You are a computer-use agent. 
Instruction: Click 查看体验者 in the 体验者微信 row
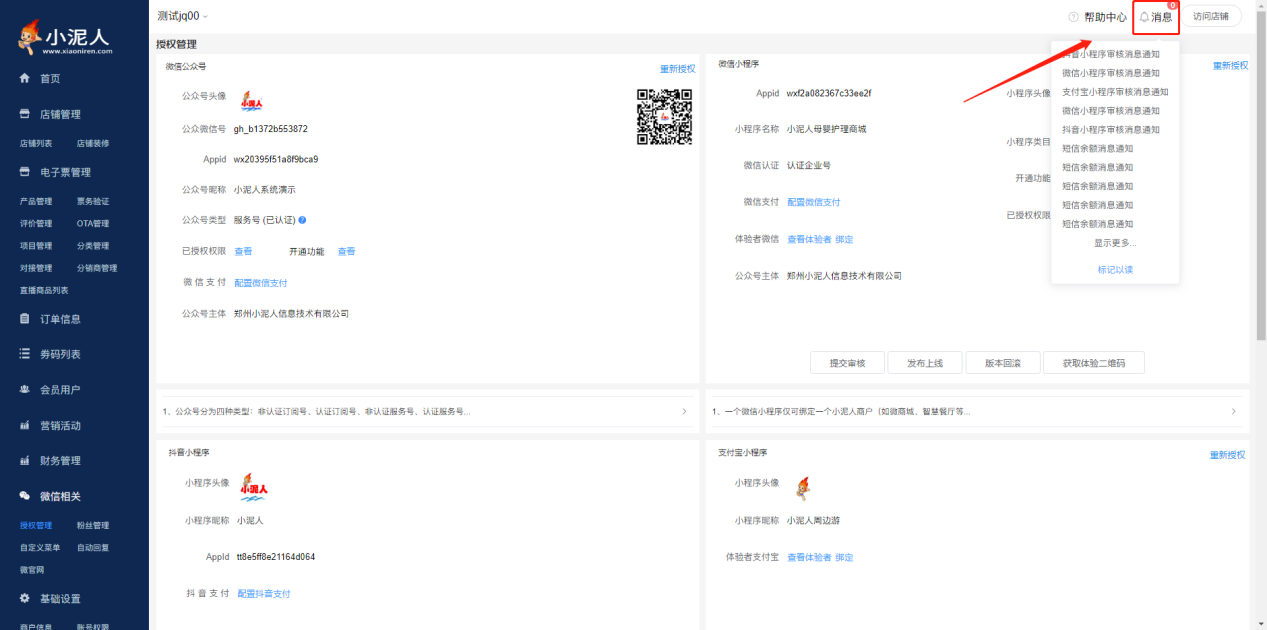809,239
